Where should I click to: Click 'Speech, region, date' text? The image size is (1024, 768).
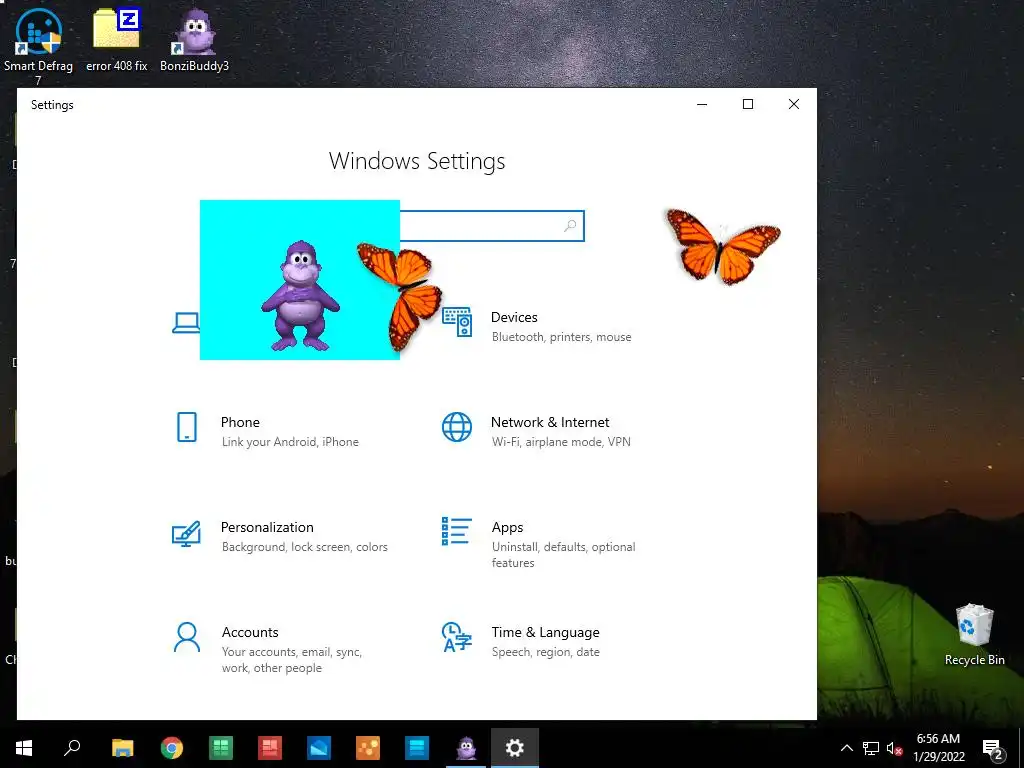pos(545,652)
